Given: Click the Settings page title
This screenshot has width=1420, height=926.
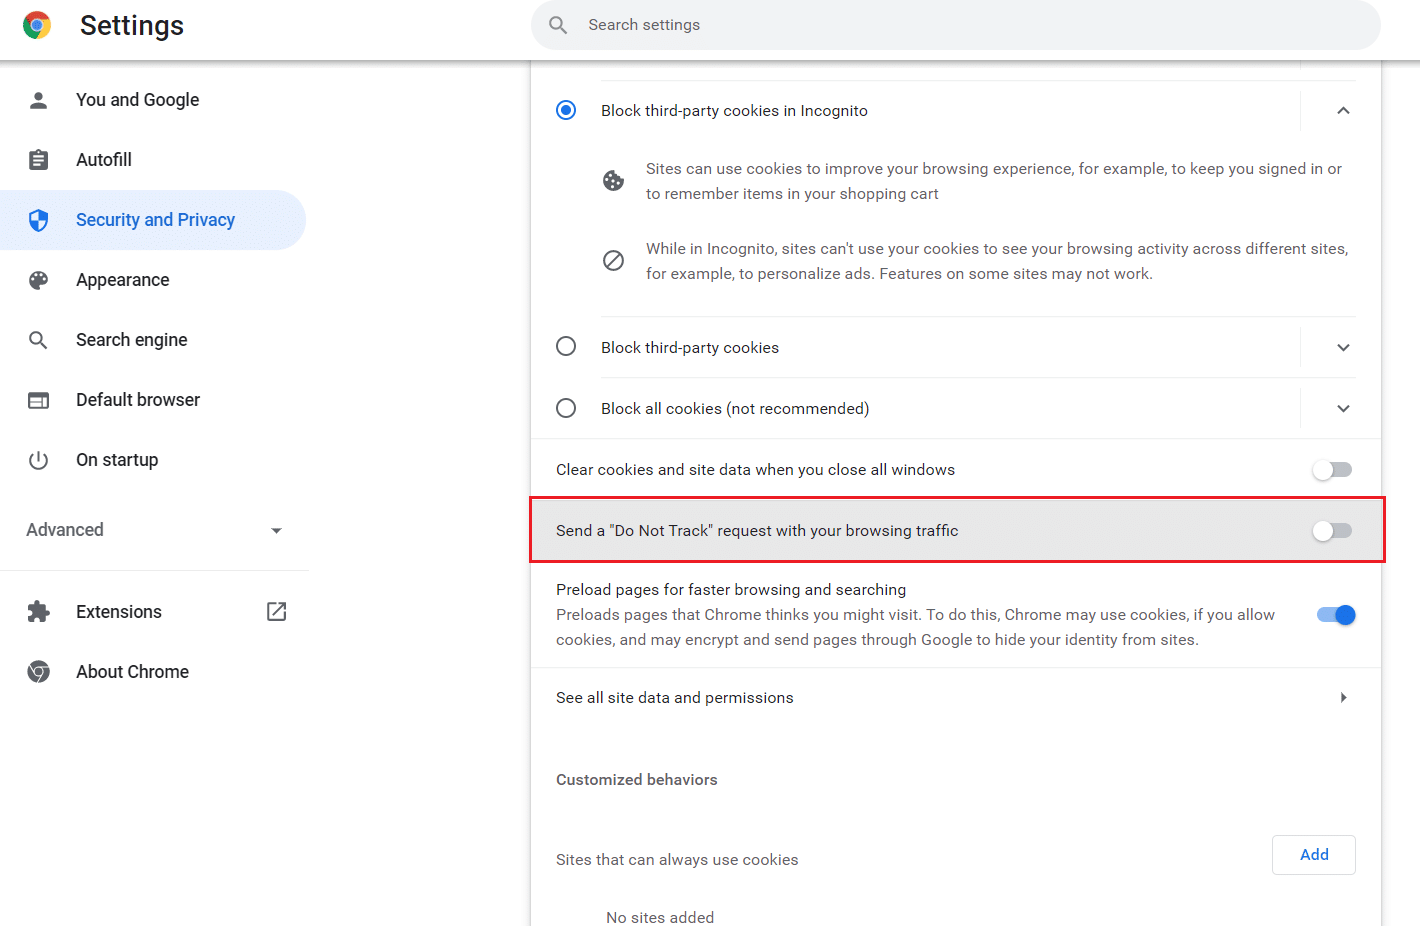Looking at the screenshot, I should 132,25.
